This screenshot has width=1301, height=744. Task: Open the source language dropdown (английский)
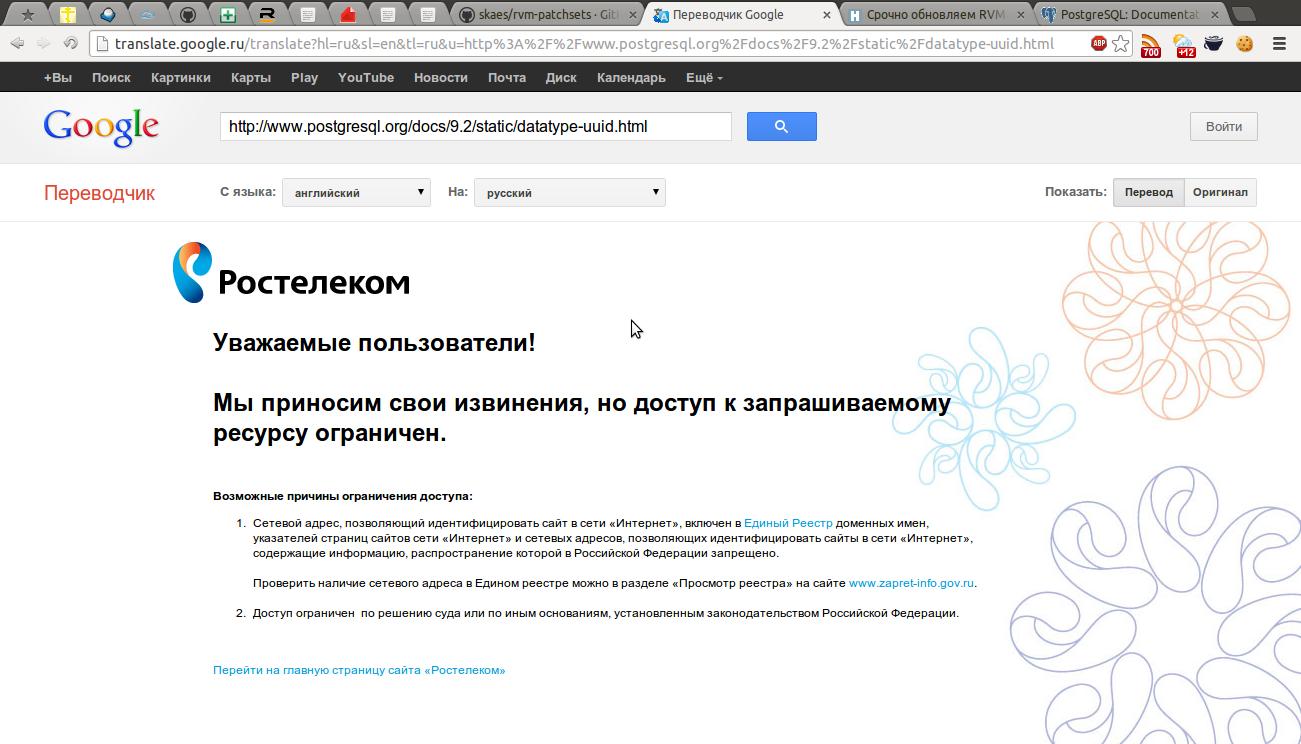[x=356, y=193]
